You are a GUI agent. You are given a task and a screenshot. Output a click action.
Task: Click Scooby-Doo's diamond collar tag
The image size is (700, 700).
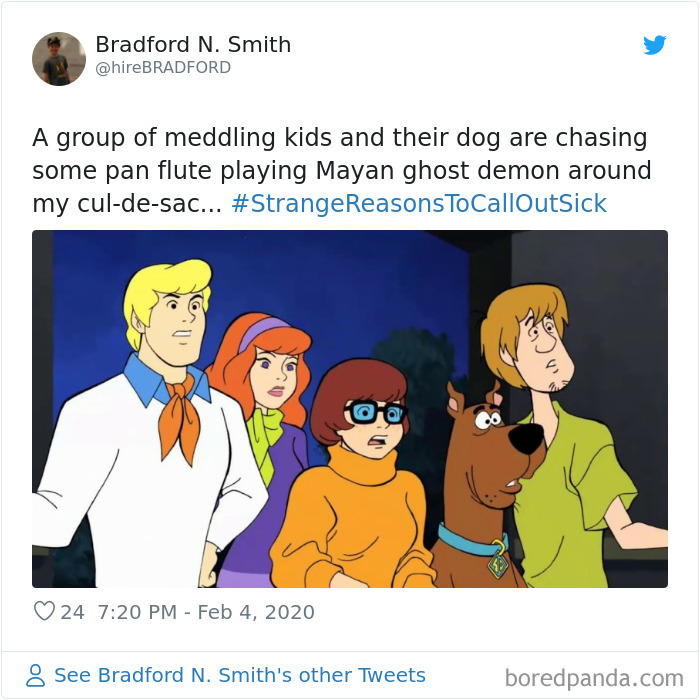(x=498, y=564)
